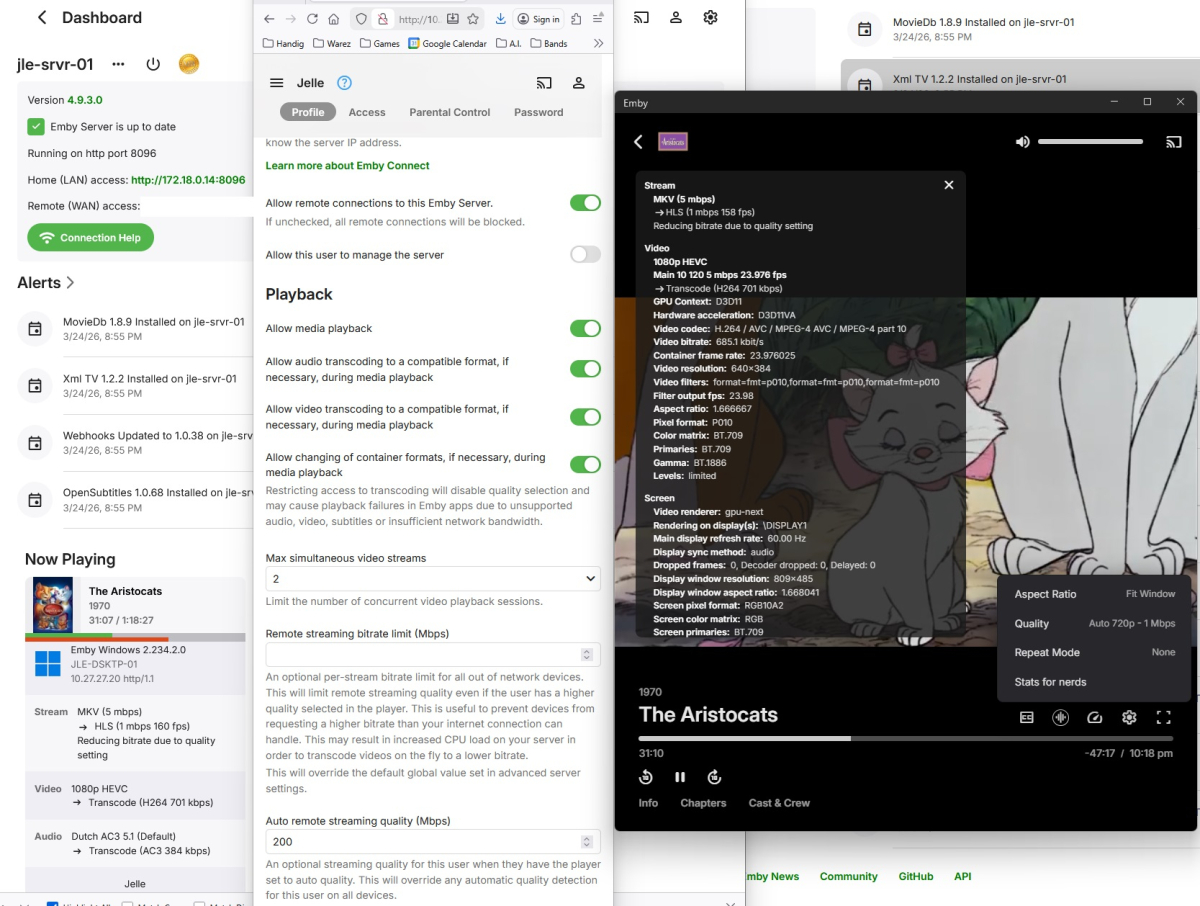Image resolution: width=1200 pixels, height=906 pixels.
Task: Open subtitles CC button in player
Action: [x=1026, y=717]
